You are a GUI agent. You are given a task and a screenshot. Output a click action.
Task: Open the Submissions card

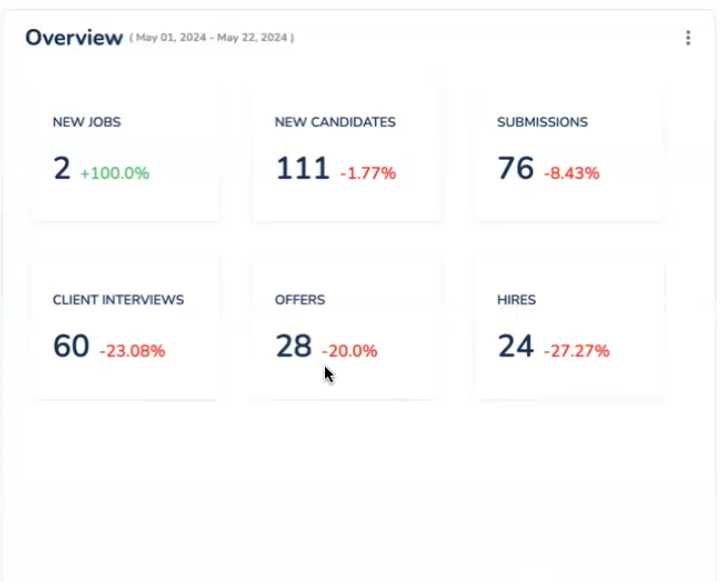tap(568, 152)
